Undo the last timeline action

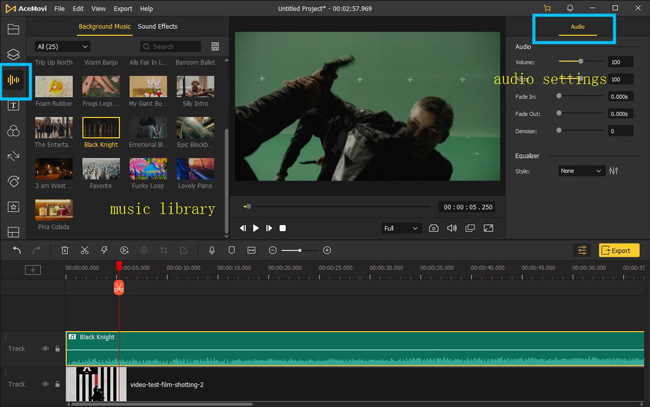point(17,250)
